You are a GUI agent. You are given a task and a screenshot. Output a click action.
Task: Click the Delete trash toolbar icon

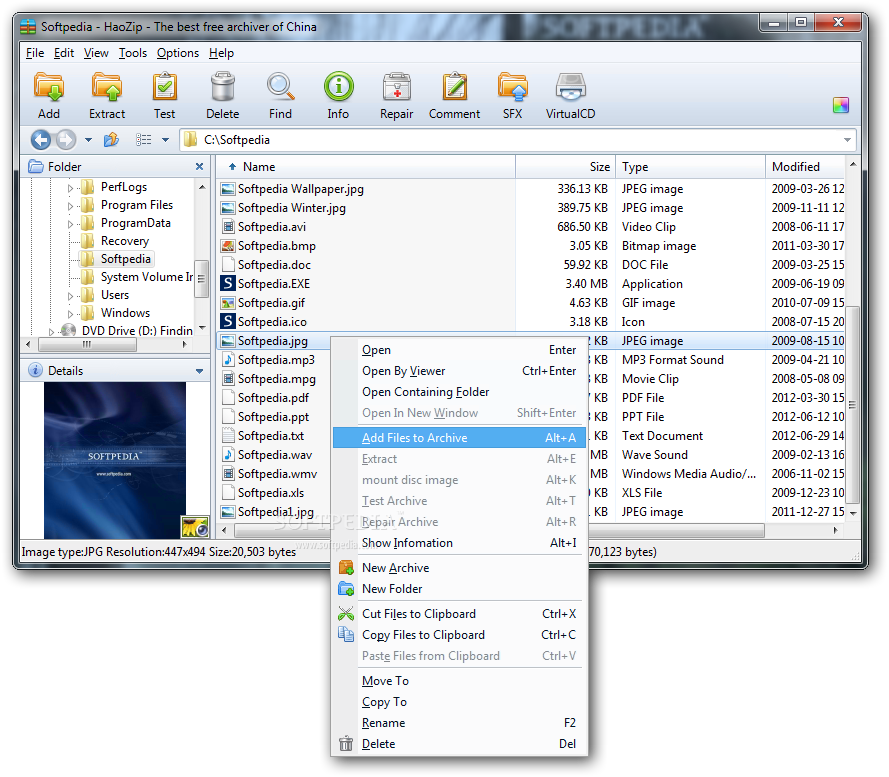point(222,87)
